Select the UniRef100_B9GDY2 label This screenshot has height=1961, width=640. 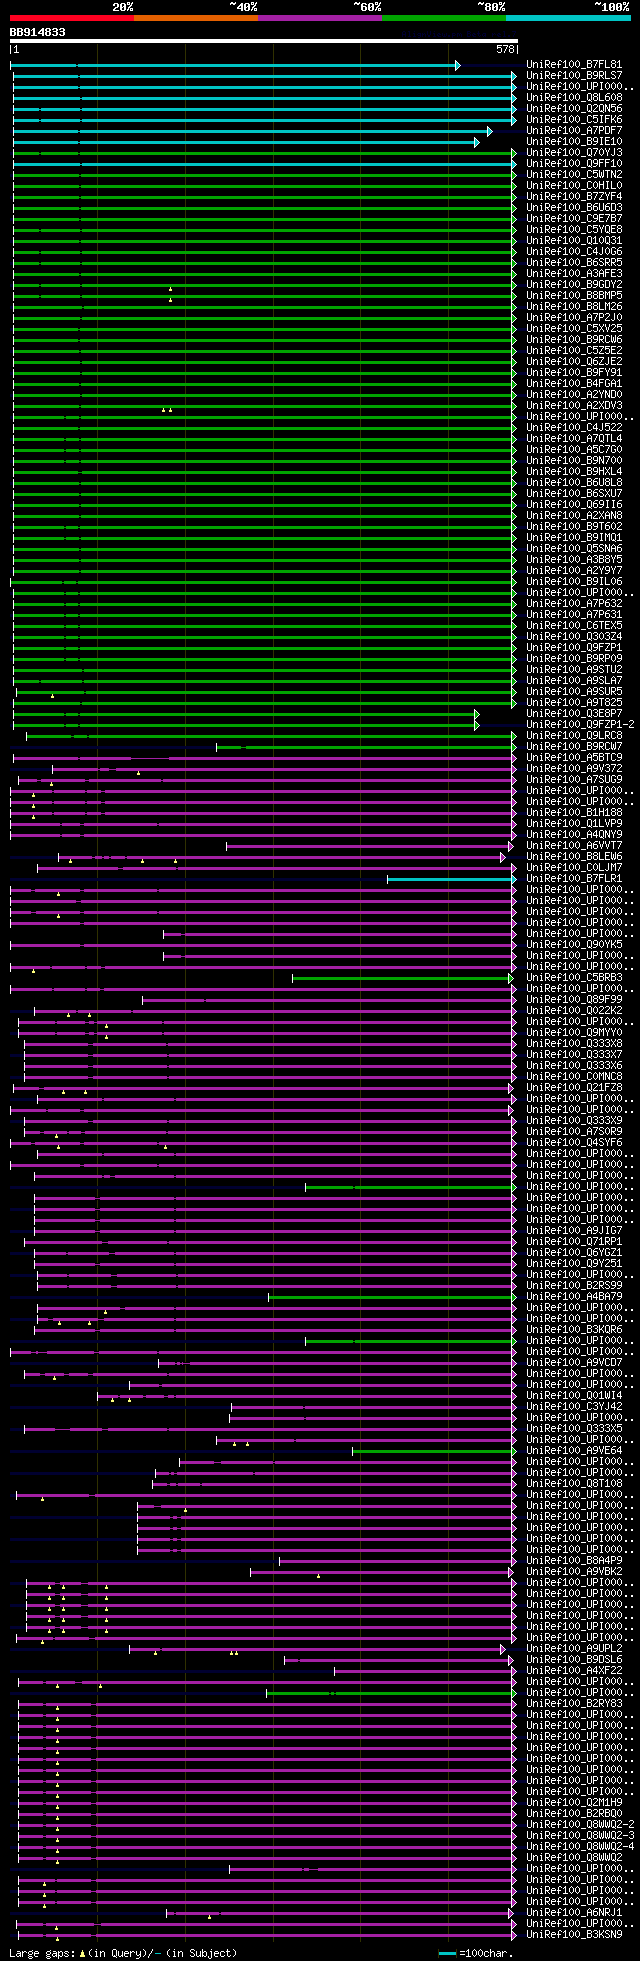click(574, 285)
